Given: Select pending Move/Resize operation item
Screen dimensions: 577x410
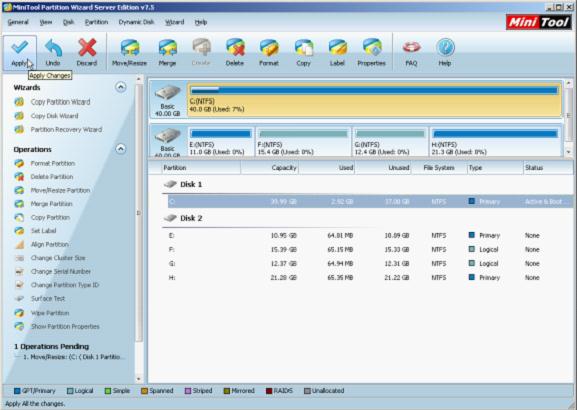Looking at the screenshot, I should (x=74, y=357).
